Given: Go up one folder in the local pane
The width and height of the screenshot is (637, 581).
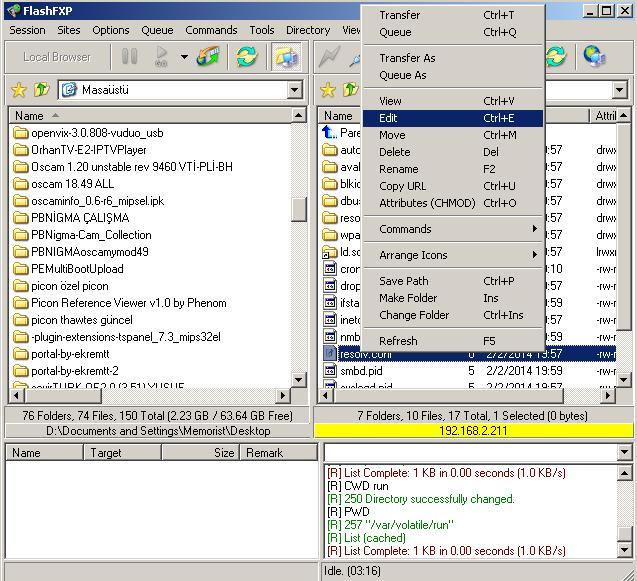Looking at the screenshot, I should [x=41, y=90].
